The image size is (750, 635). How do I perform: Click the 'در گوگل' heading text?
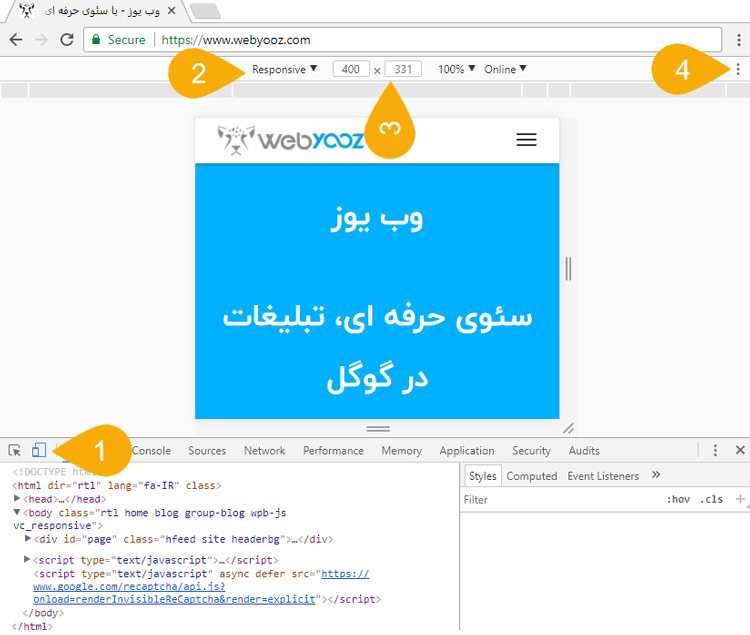377,378
